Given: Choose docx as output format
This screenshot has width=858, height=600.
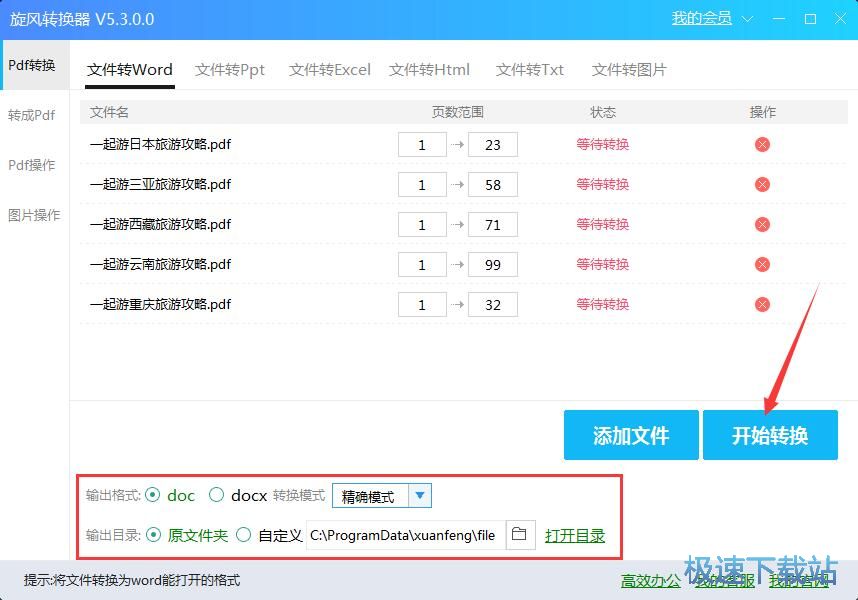Looking at the screenshot, I should coord(216,495).
